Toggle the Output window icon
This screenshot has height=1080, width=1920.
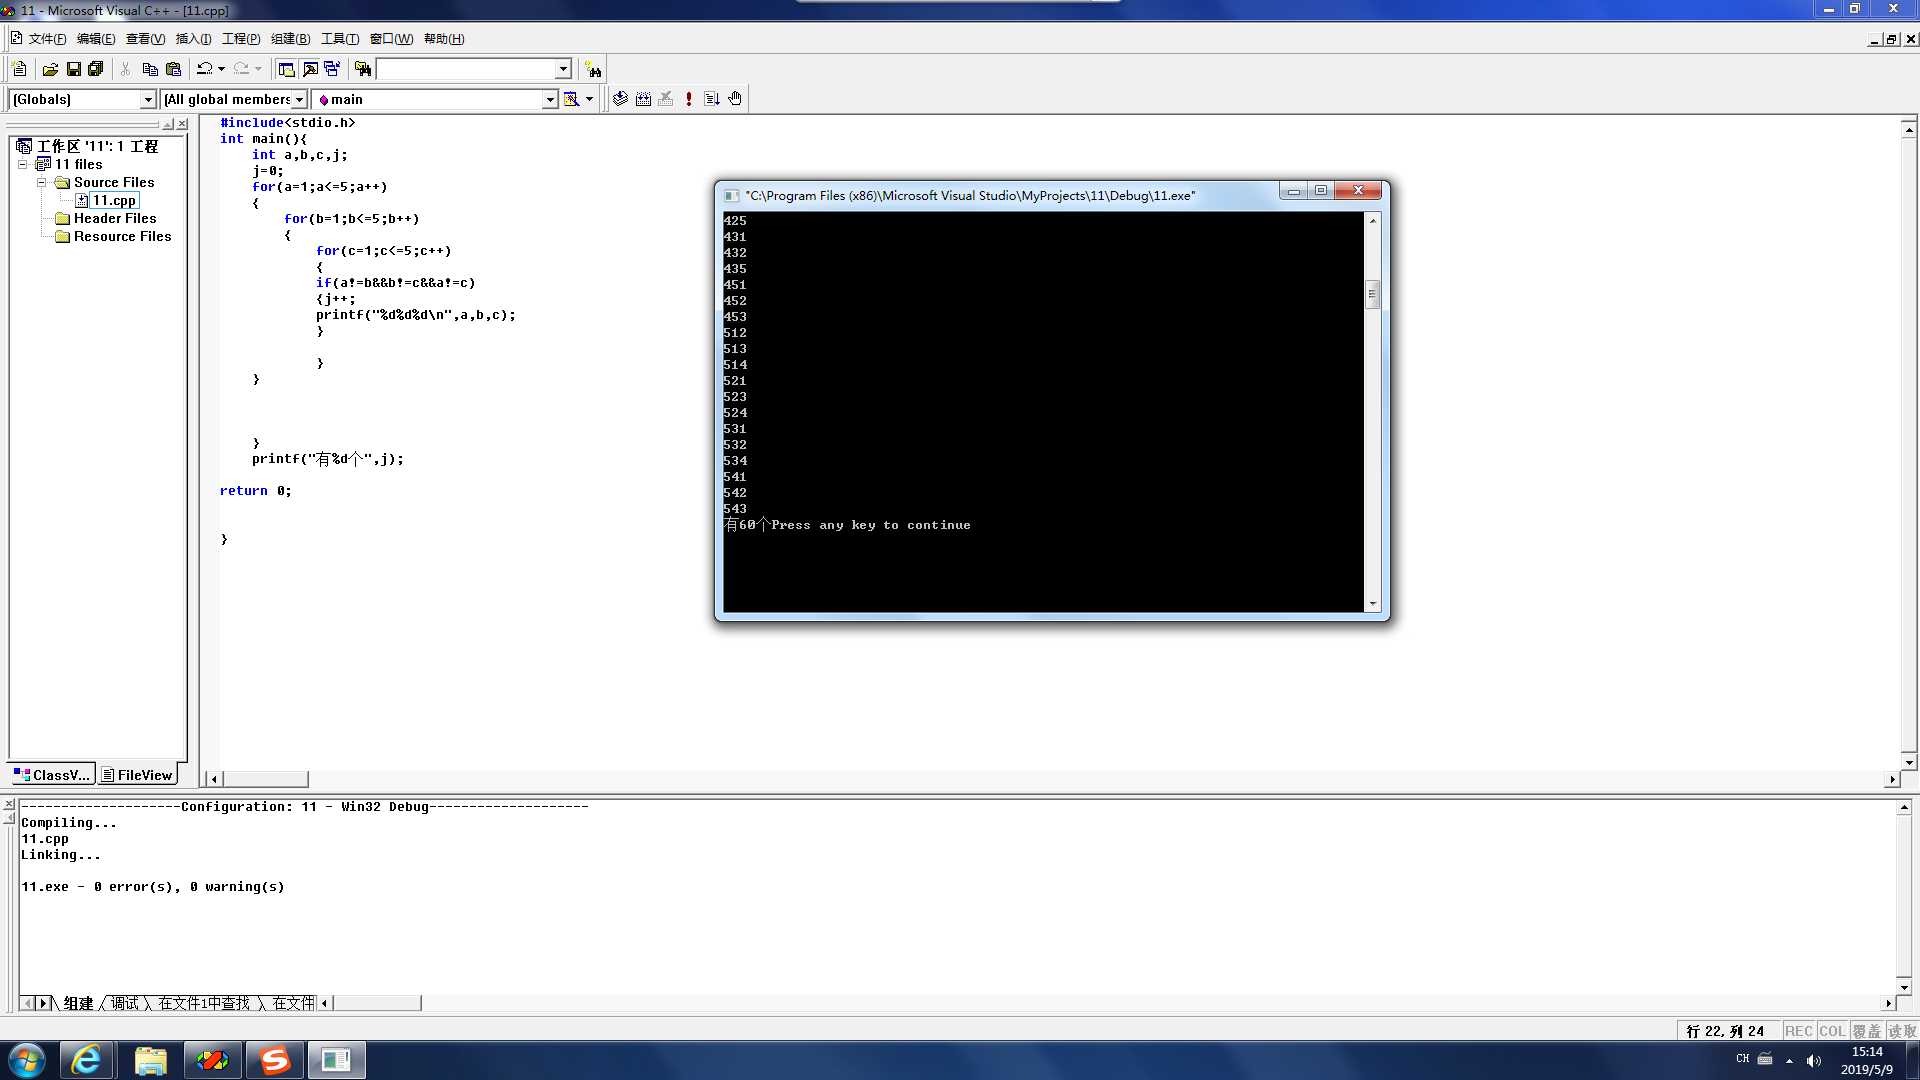pos(310,69)
